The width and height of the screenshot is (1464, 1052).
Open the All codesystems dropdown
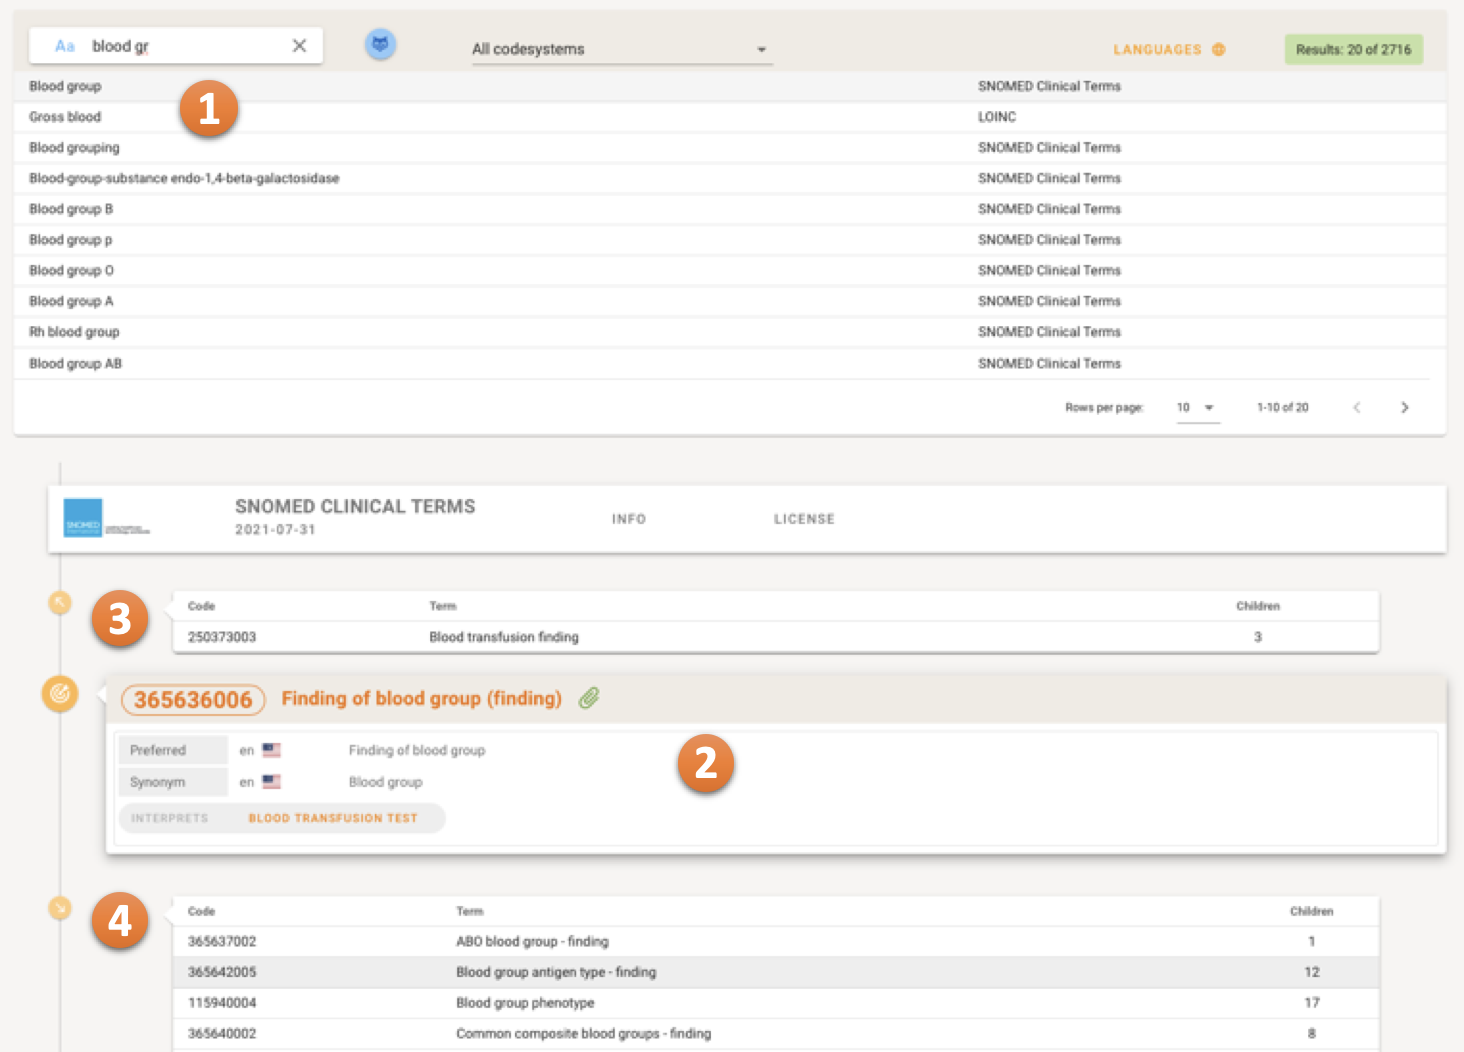[x=620, y=49]
